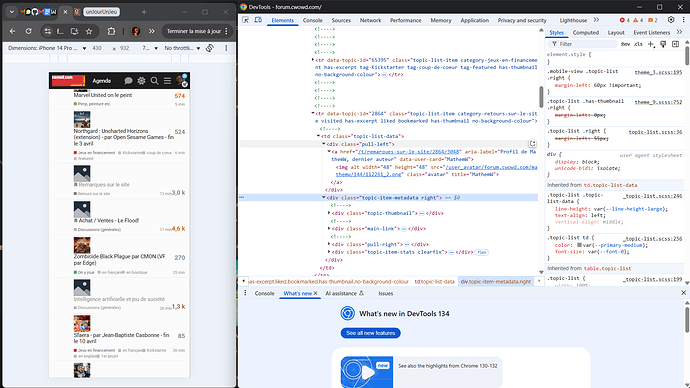Open the Performance panel tab
690x388 pixels.
point(405,20)
